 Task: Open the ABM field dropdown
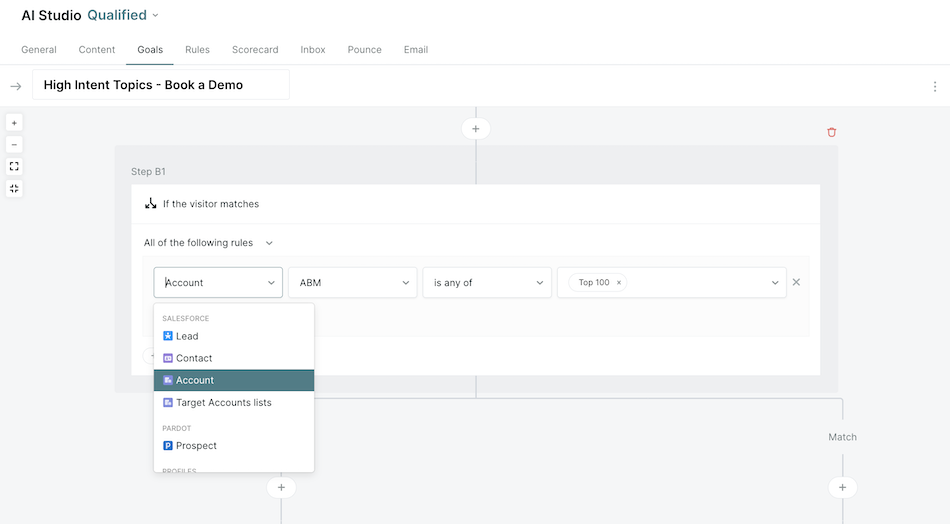pos(353,282)
